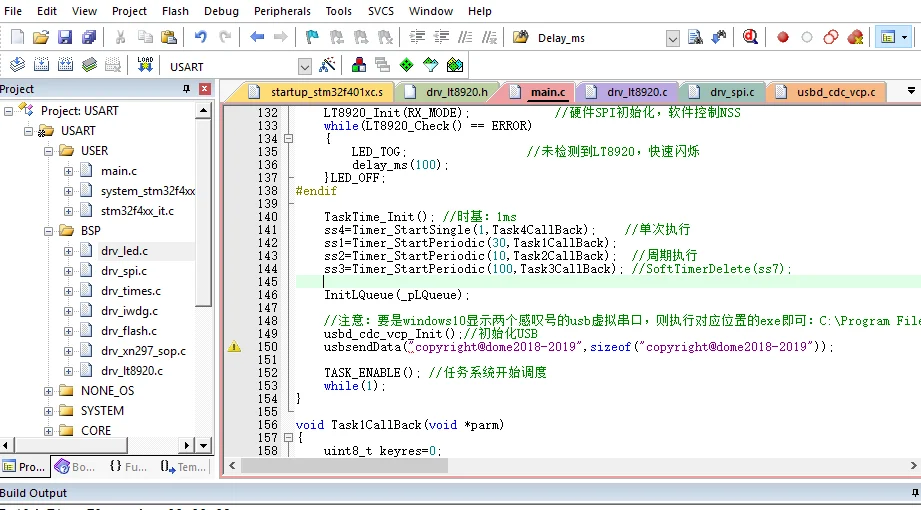Screen dimensions: 921x510
Task: Click the green Manage Run-Time Environment diamond icon
Action: point(406,65)
